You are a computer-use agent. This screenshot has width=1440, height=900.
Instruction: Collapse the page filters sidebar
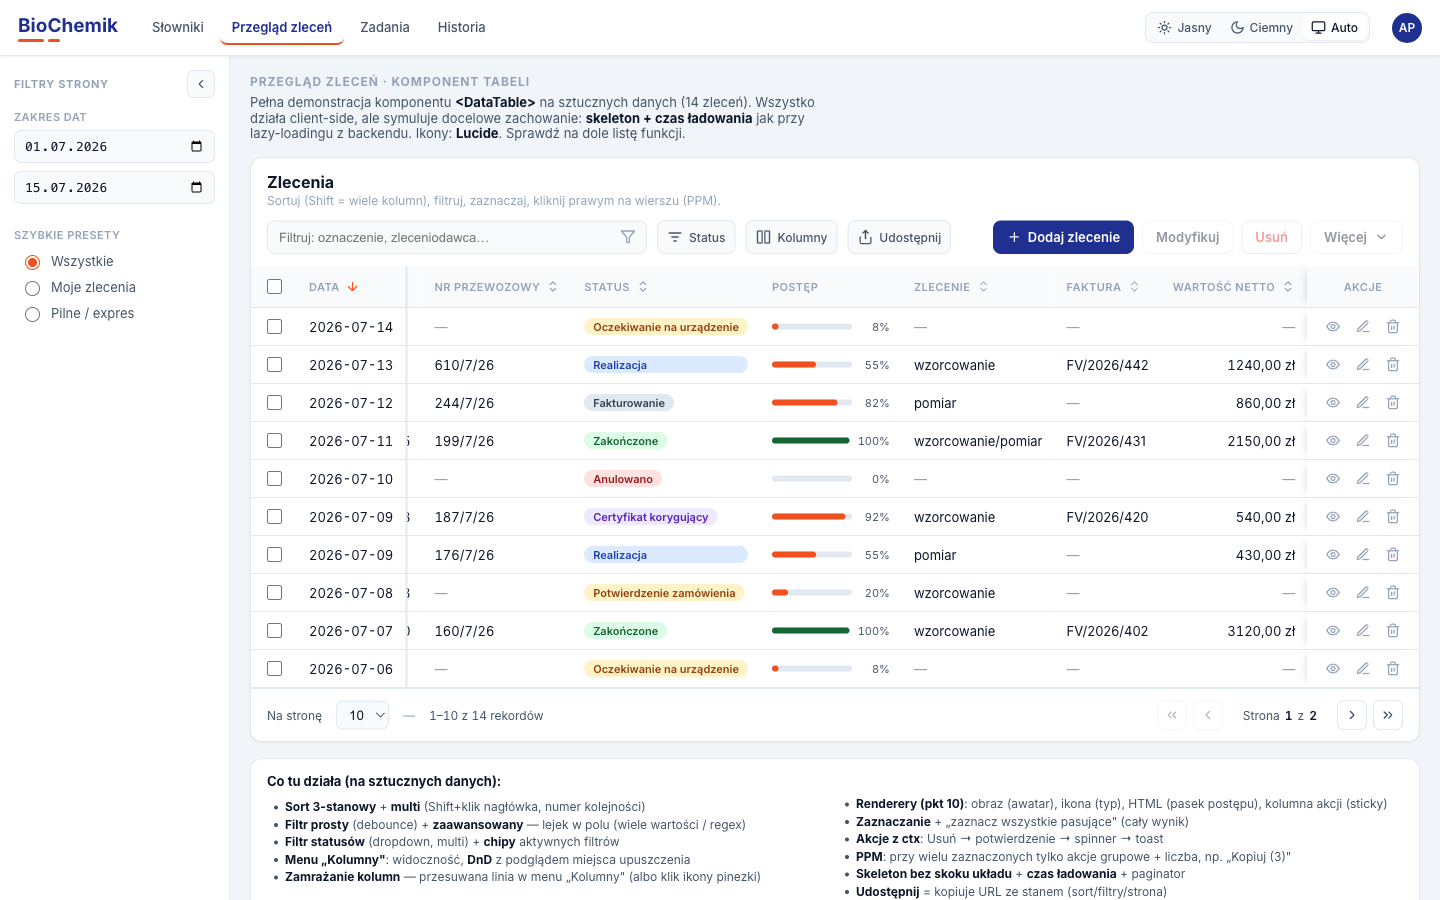[x=201, y=84]
